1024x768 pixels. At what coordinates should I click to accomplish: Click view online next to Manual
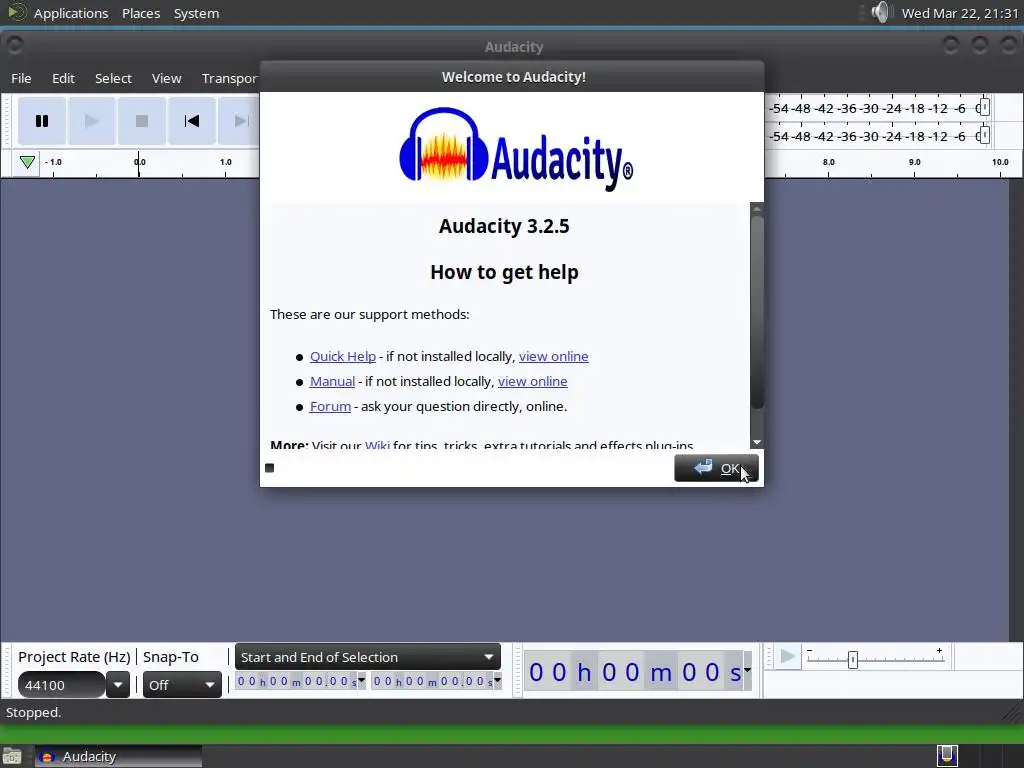pos(533,381)
